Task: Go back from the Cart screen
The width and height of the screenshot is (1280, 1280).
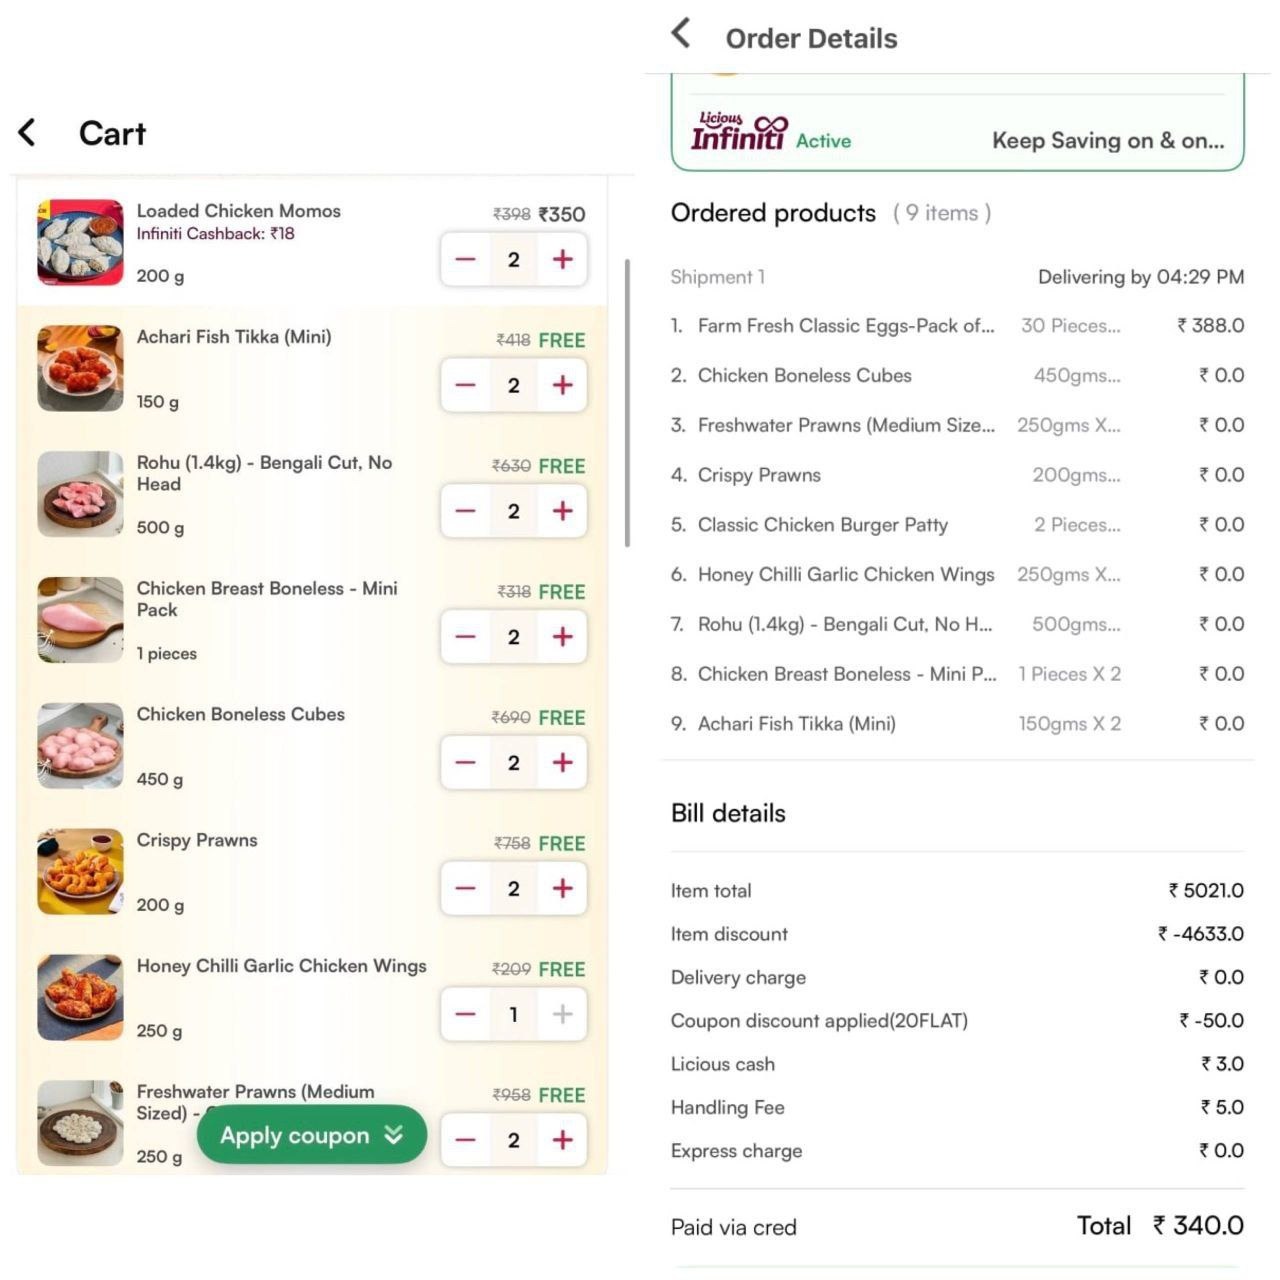Action: 28,132
